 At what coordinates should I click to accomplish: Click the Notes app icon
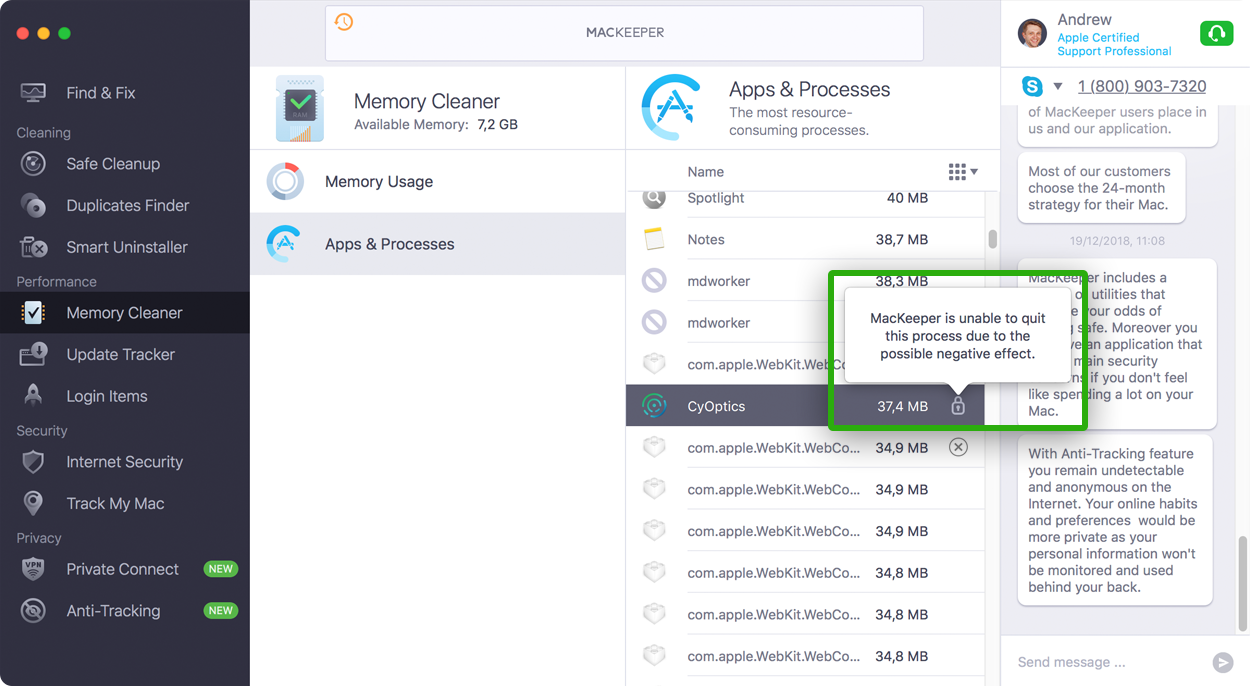coord(654,239)
